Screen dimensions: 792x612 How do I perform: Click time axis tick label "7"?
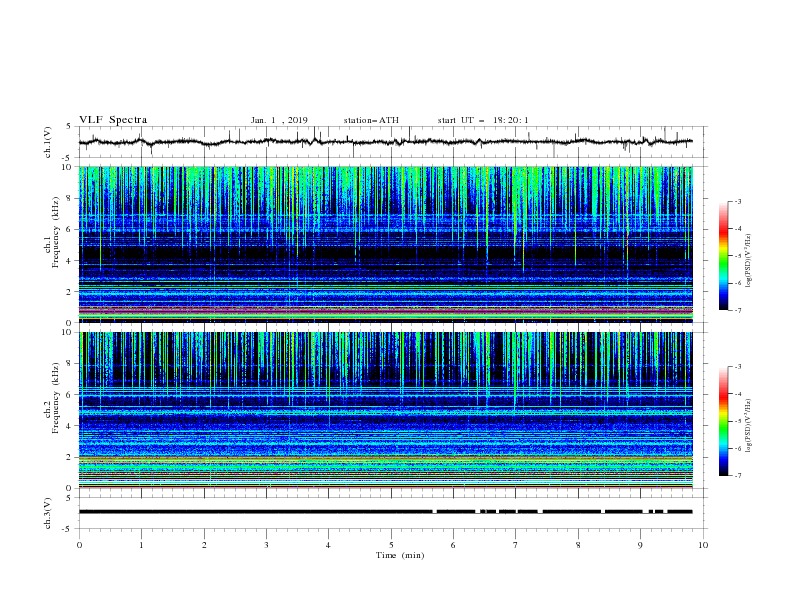(x=516, y=545)
